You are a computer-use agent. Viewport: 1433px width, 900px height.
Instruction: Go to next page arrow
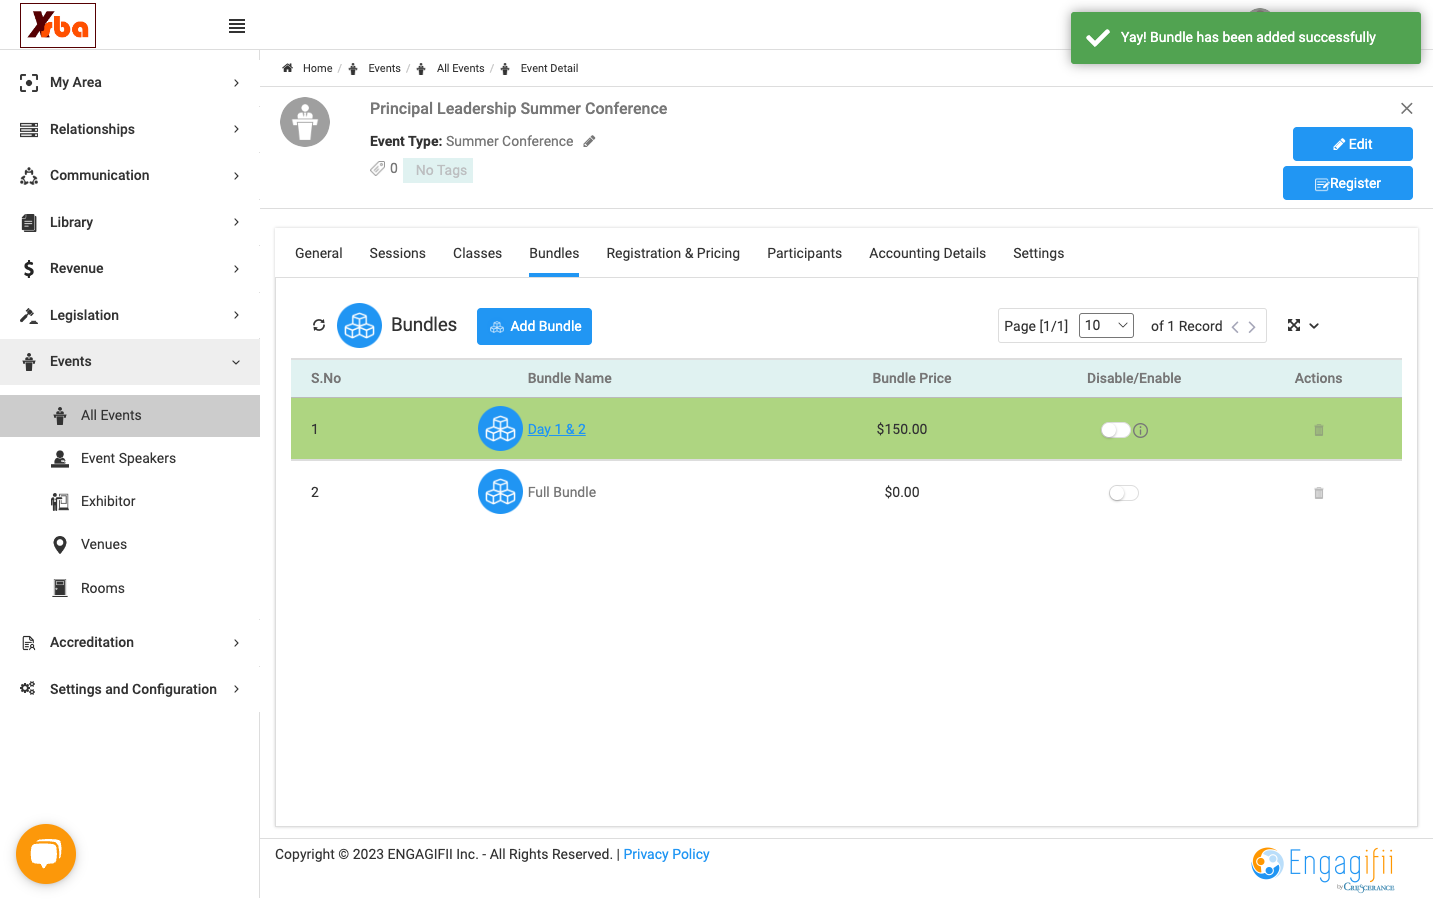(1252, 327)
